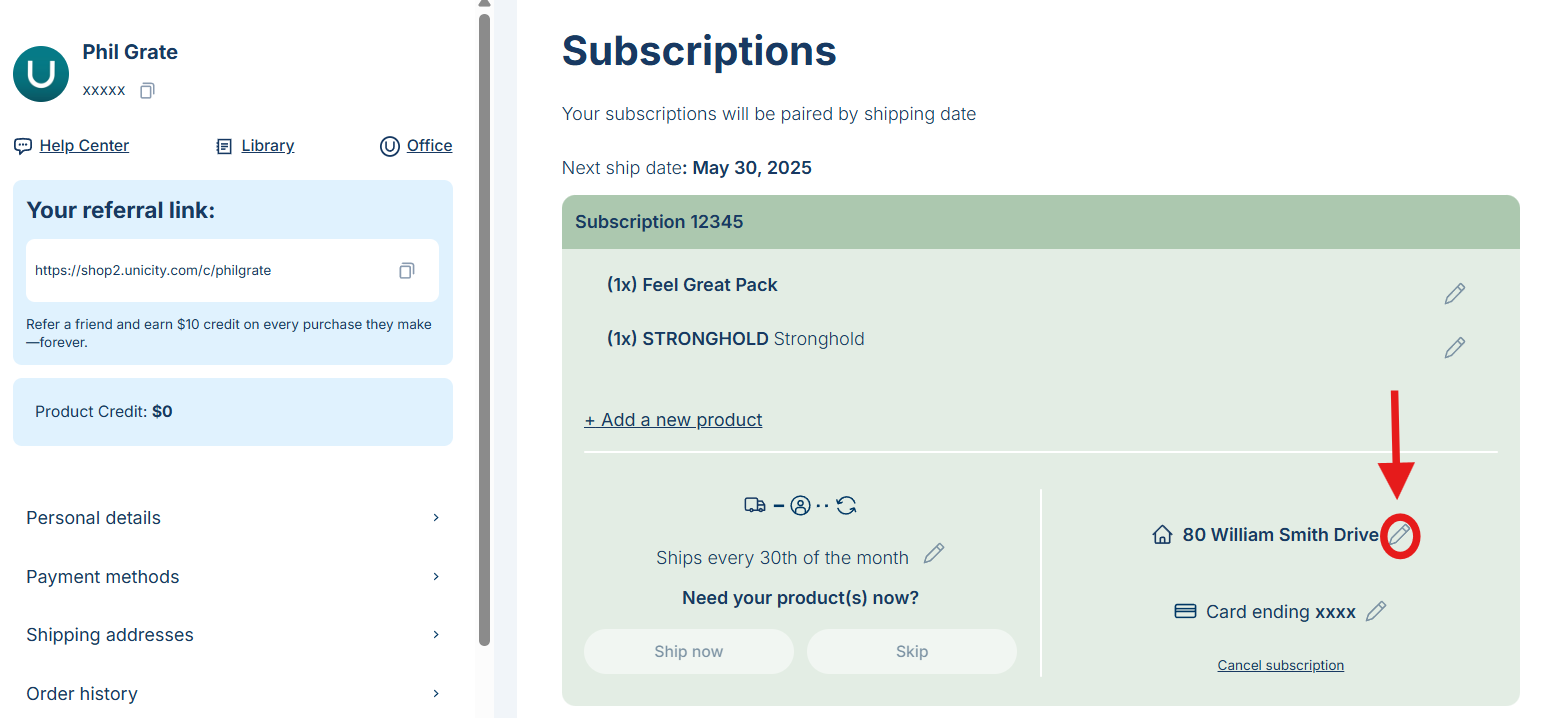This screenshot has width=1552, height=718.
Task: Expand the Shipping addresses section
Action: [x=233, y=635]
